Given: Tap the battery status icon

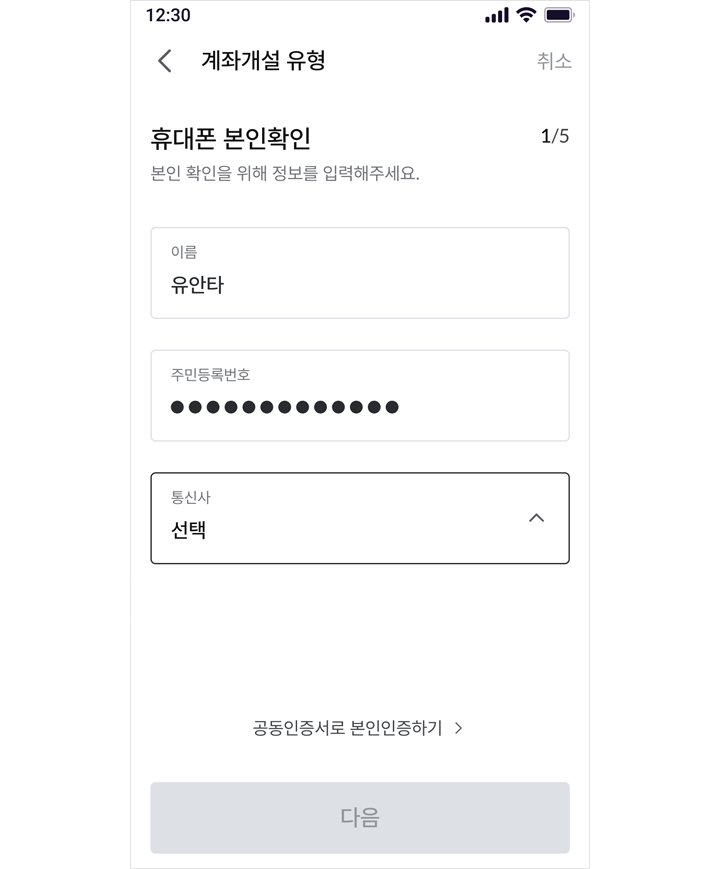Looking at the screenshot, I should coord(559,15).
